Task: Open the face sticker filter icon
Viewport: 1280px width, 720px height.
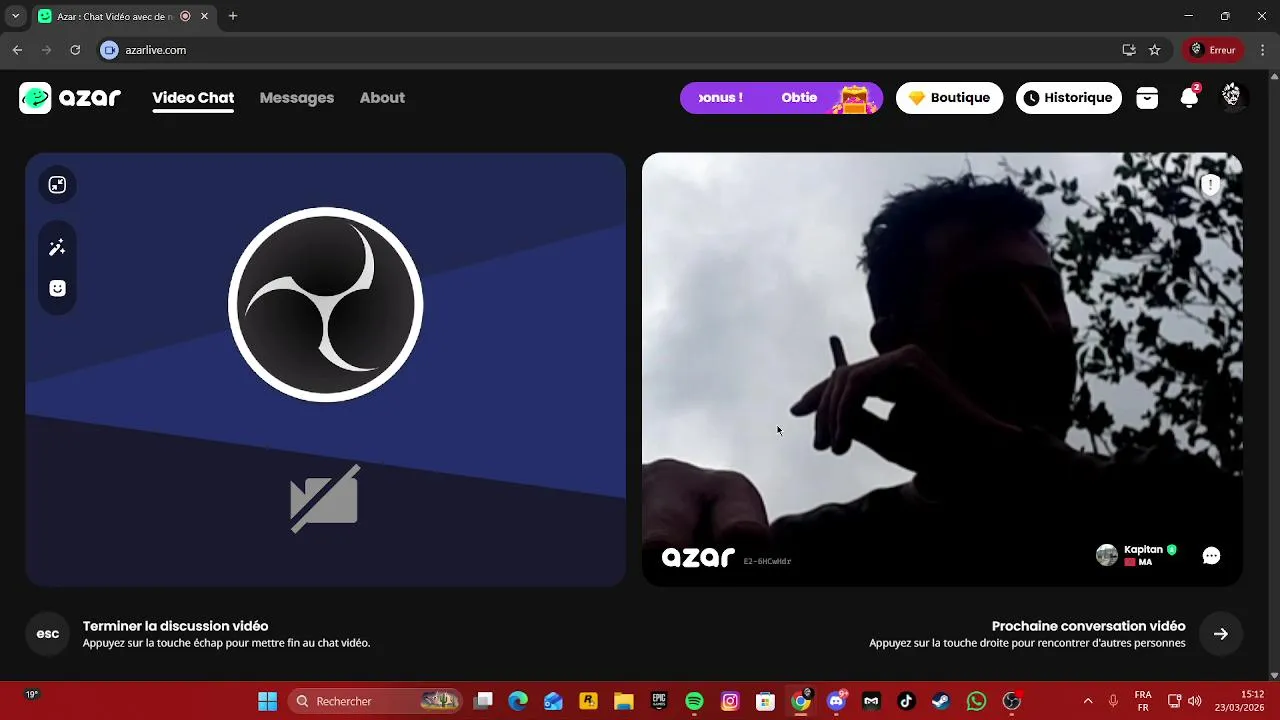Action: pos(57,289)
